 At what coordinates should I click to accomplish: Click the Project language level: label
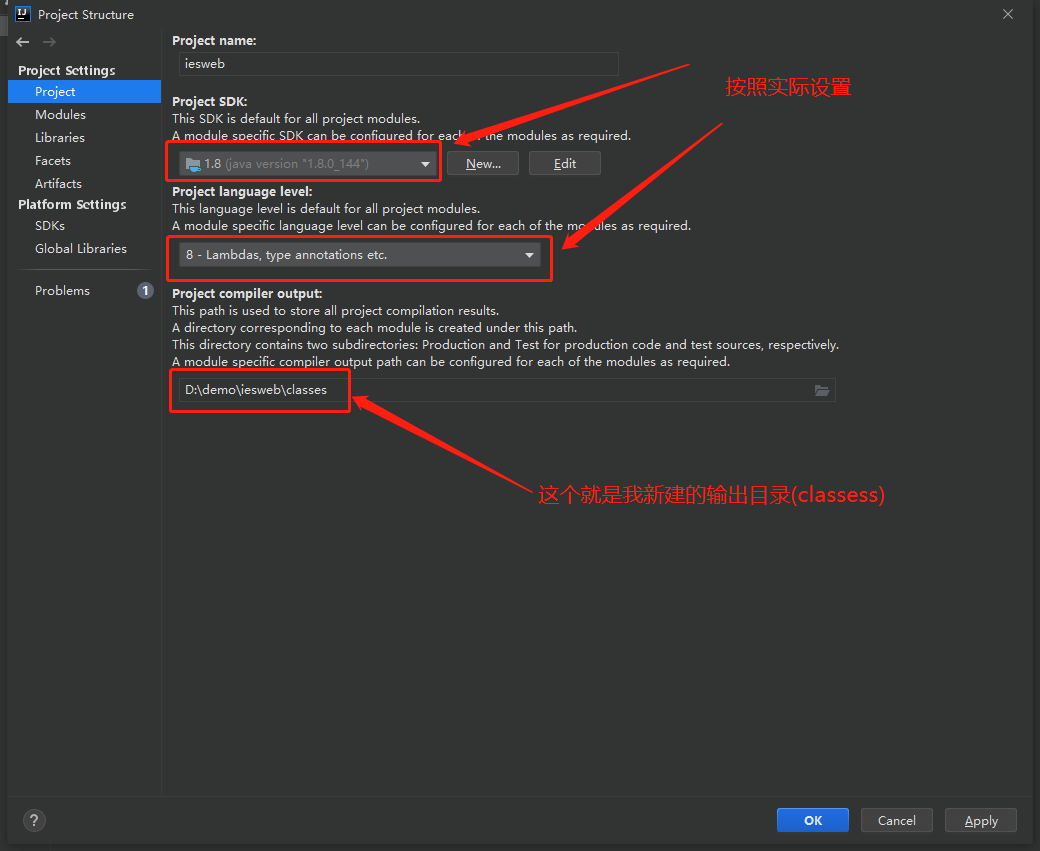[242, 192]
